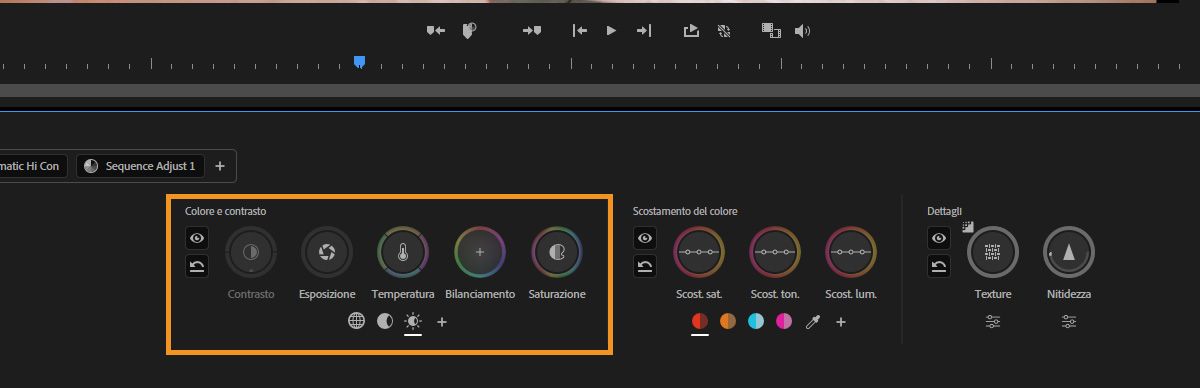This screenshot has height=388, width=1200.
Task: Click the speaker volume icon
Action: tap(802, 31)
